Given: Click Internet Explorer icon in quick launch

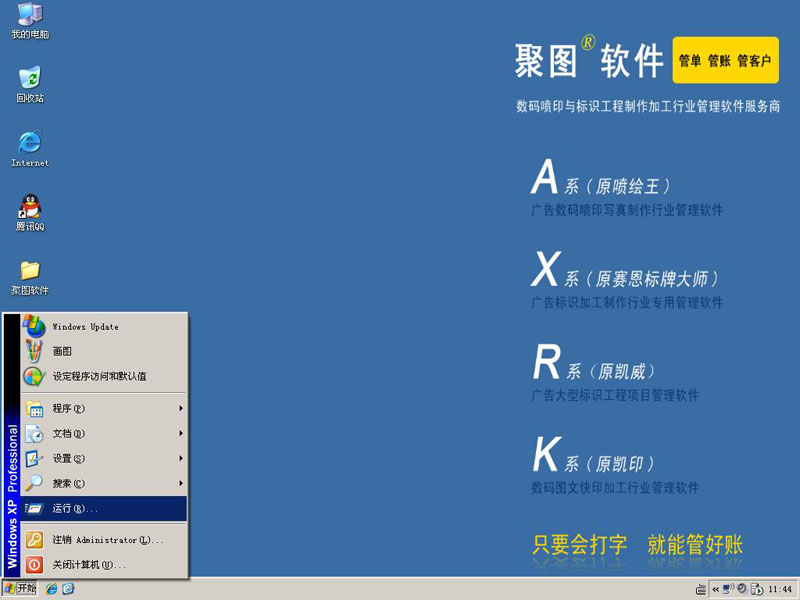Looking at the screenshot, I should pyautogui.click(x=51, y=589).
